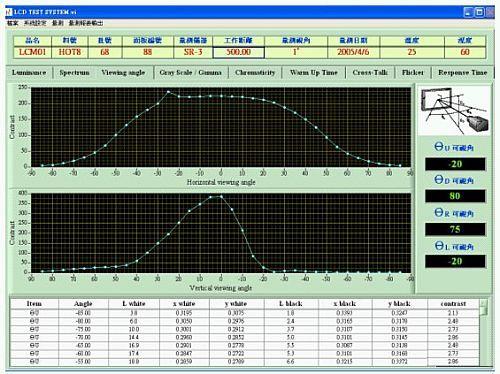Click the working distance field showing 500.00
This screenshot has height=374, width=500.
click(x=239, y=52)
